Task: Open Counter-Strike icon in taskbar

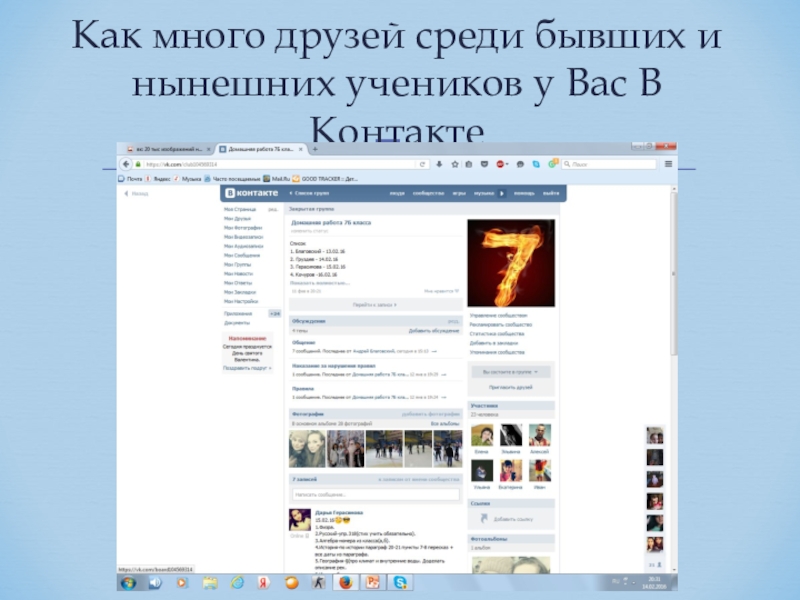Action: (x=318, y=583)
